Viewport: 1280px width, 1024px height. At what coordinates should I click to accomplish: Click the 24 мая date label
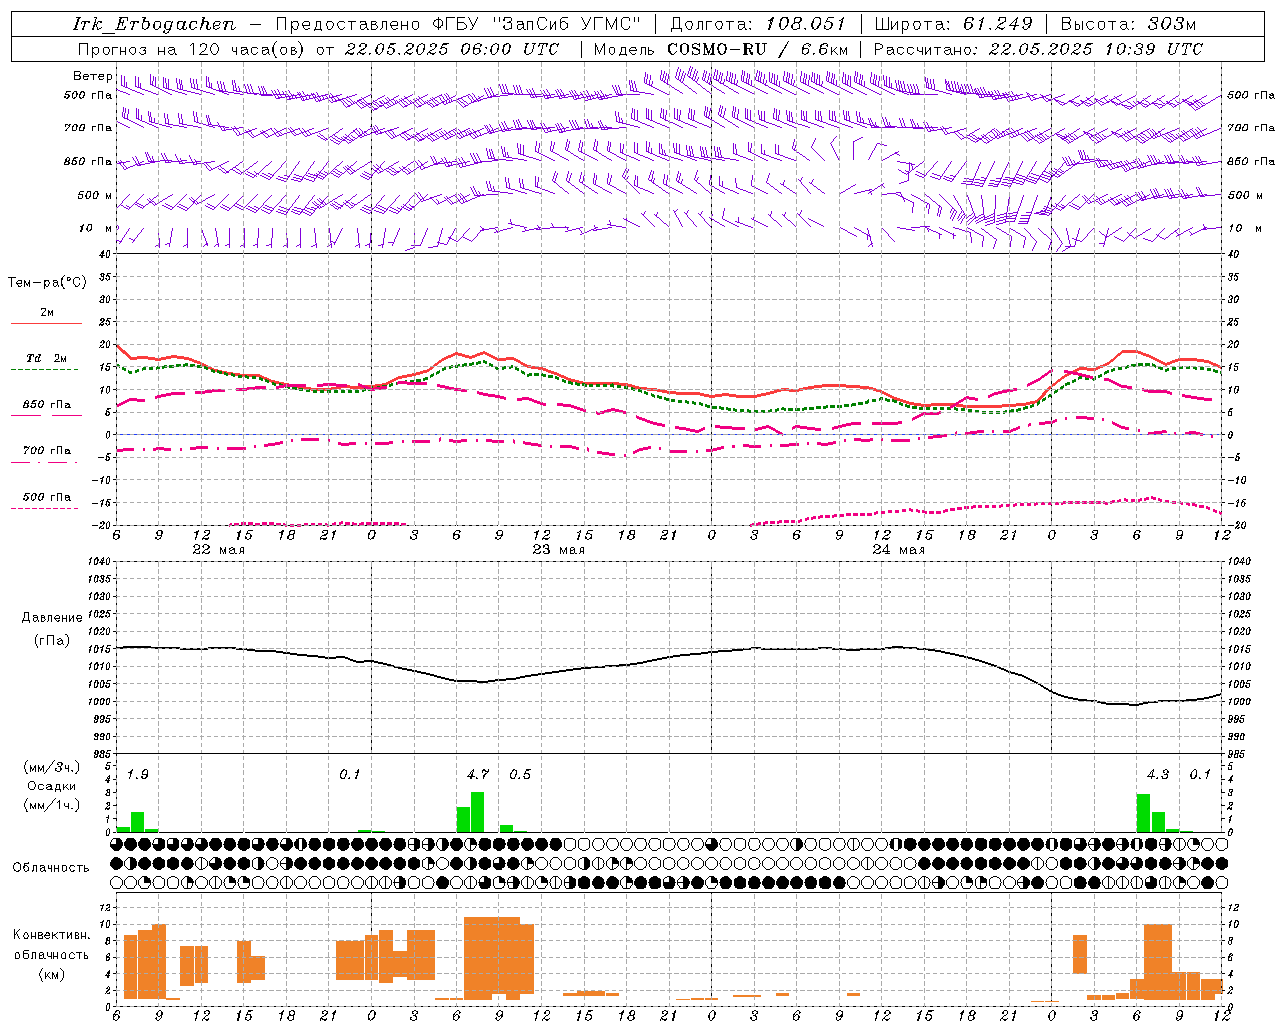pos(898,550)
